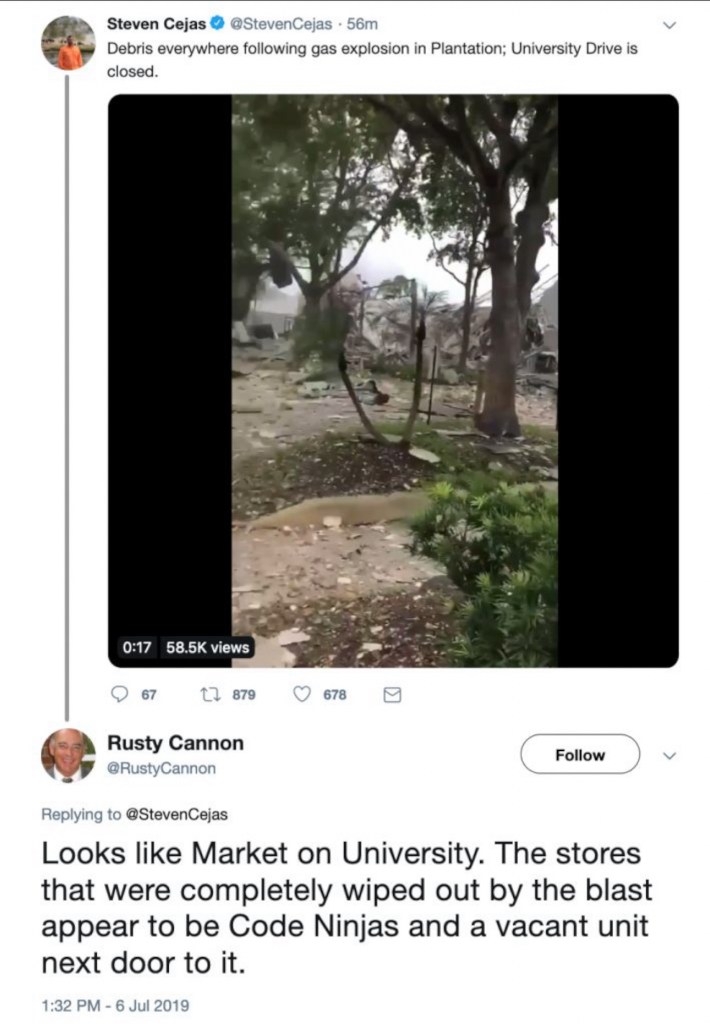The image size is (710, 1024).
Task: Play the debris video in the tweet
Action: click(394, 380)
